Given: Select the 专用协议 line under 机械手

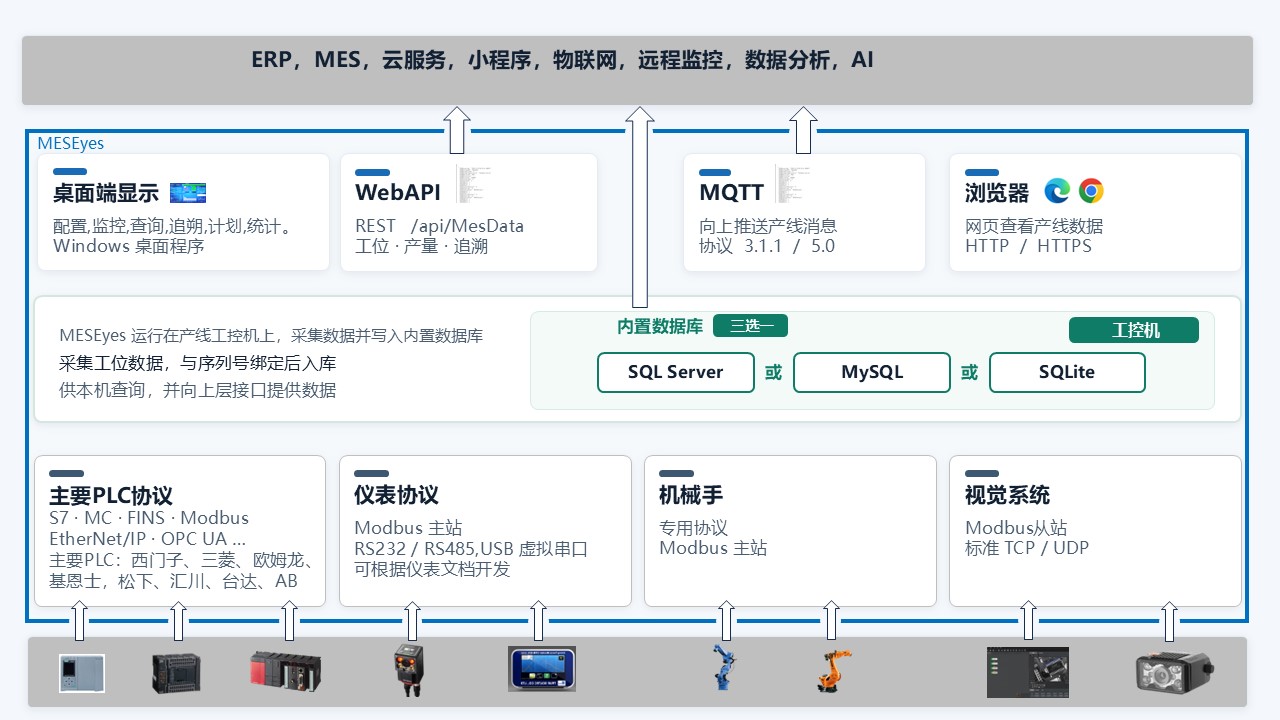Looking at the screenshot, I should pos(693,528).
